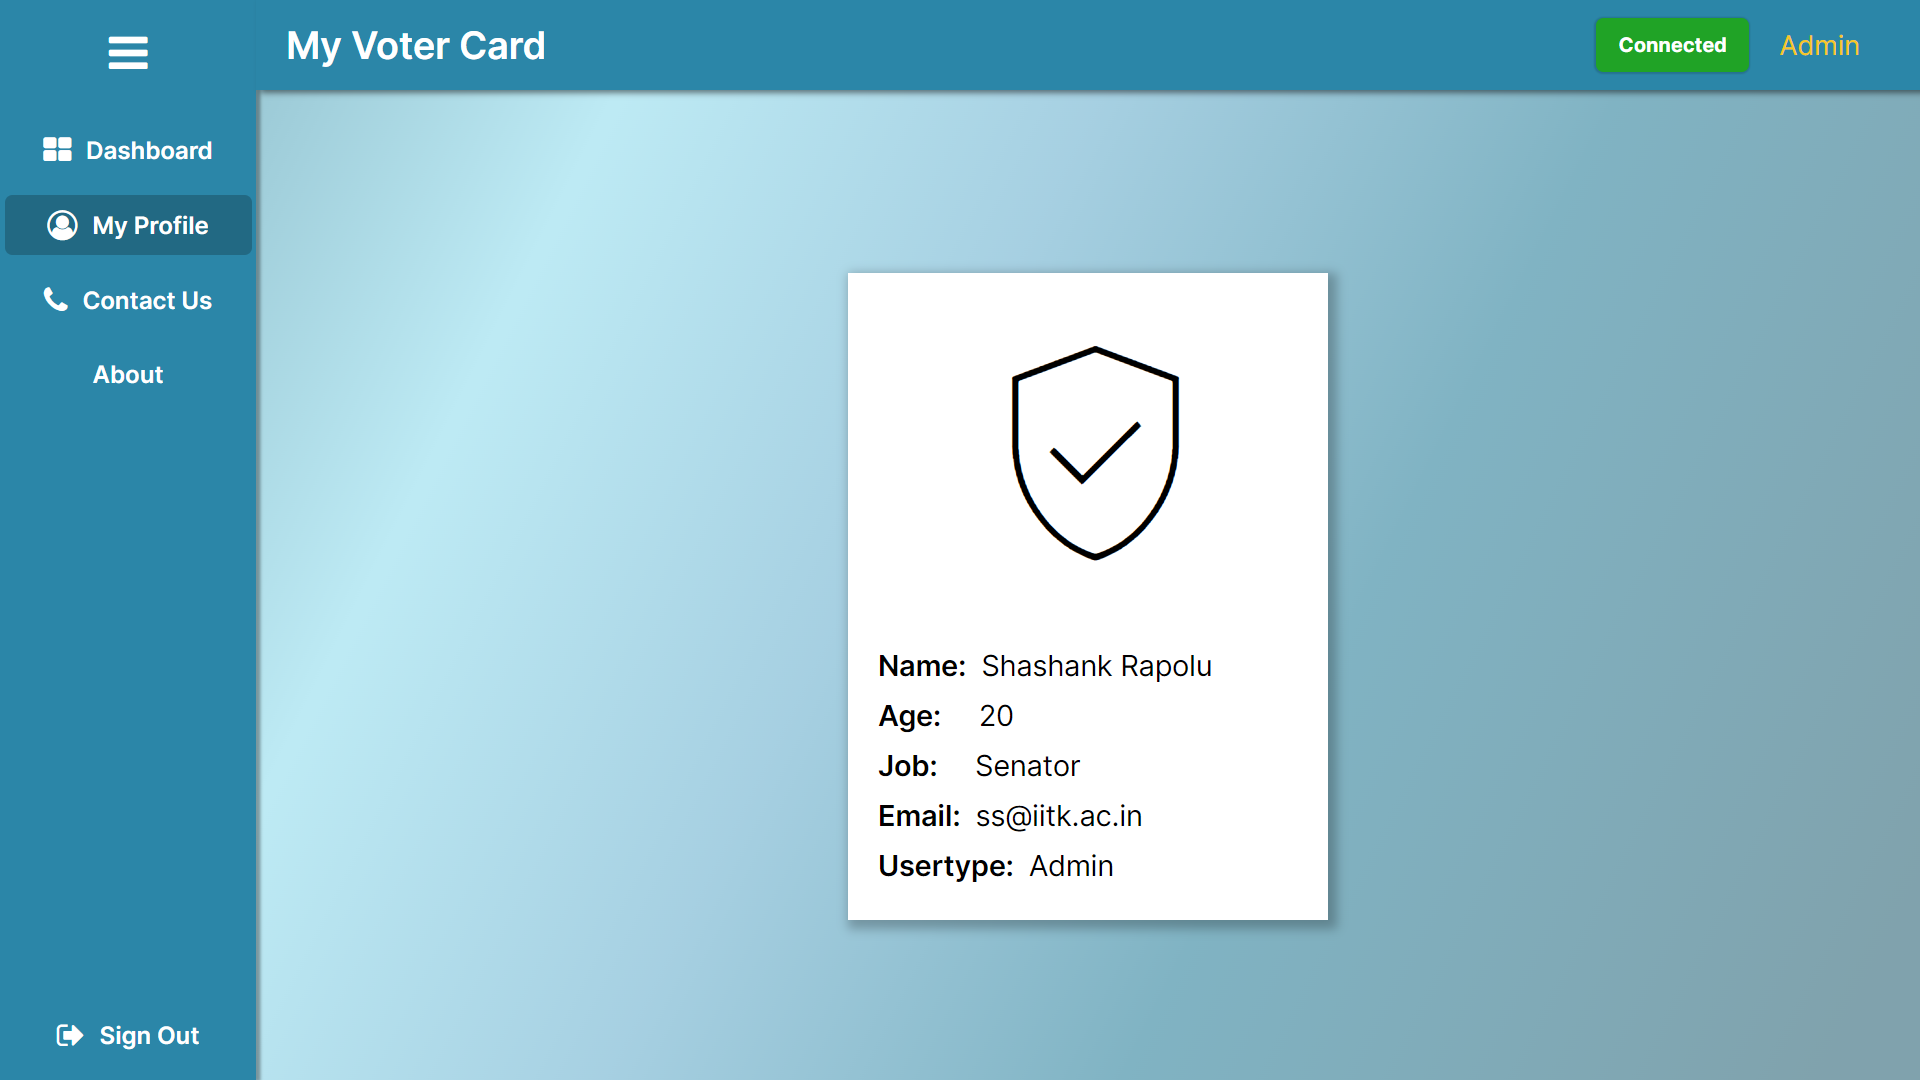The image size is (1920, 1080).
Task: Click the Usertype Admin value
Action: (1071, 866)
